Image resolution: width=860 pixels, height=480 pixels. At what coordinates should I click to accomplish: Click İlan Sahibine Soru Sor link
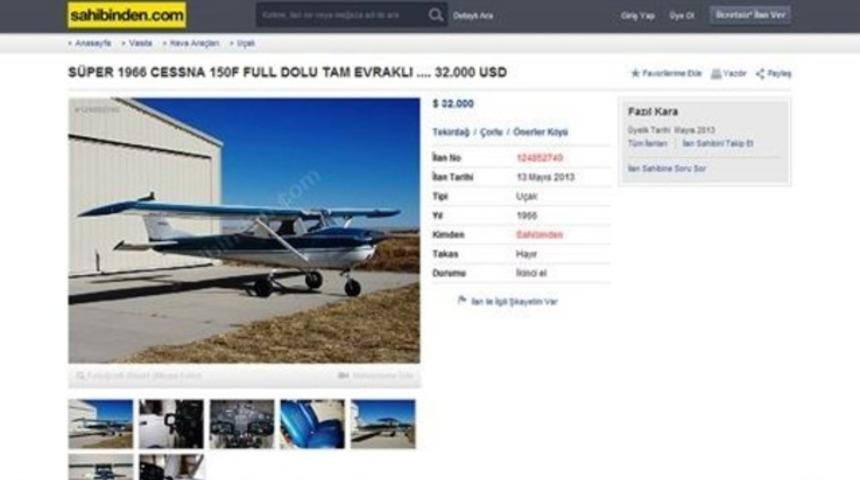pyautogui.click(x=666, y=168)
